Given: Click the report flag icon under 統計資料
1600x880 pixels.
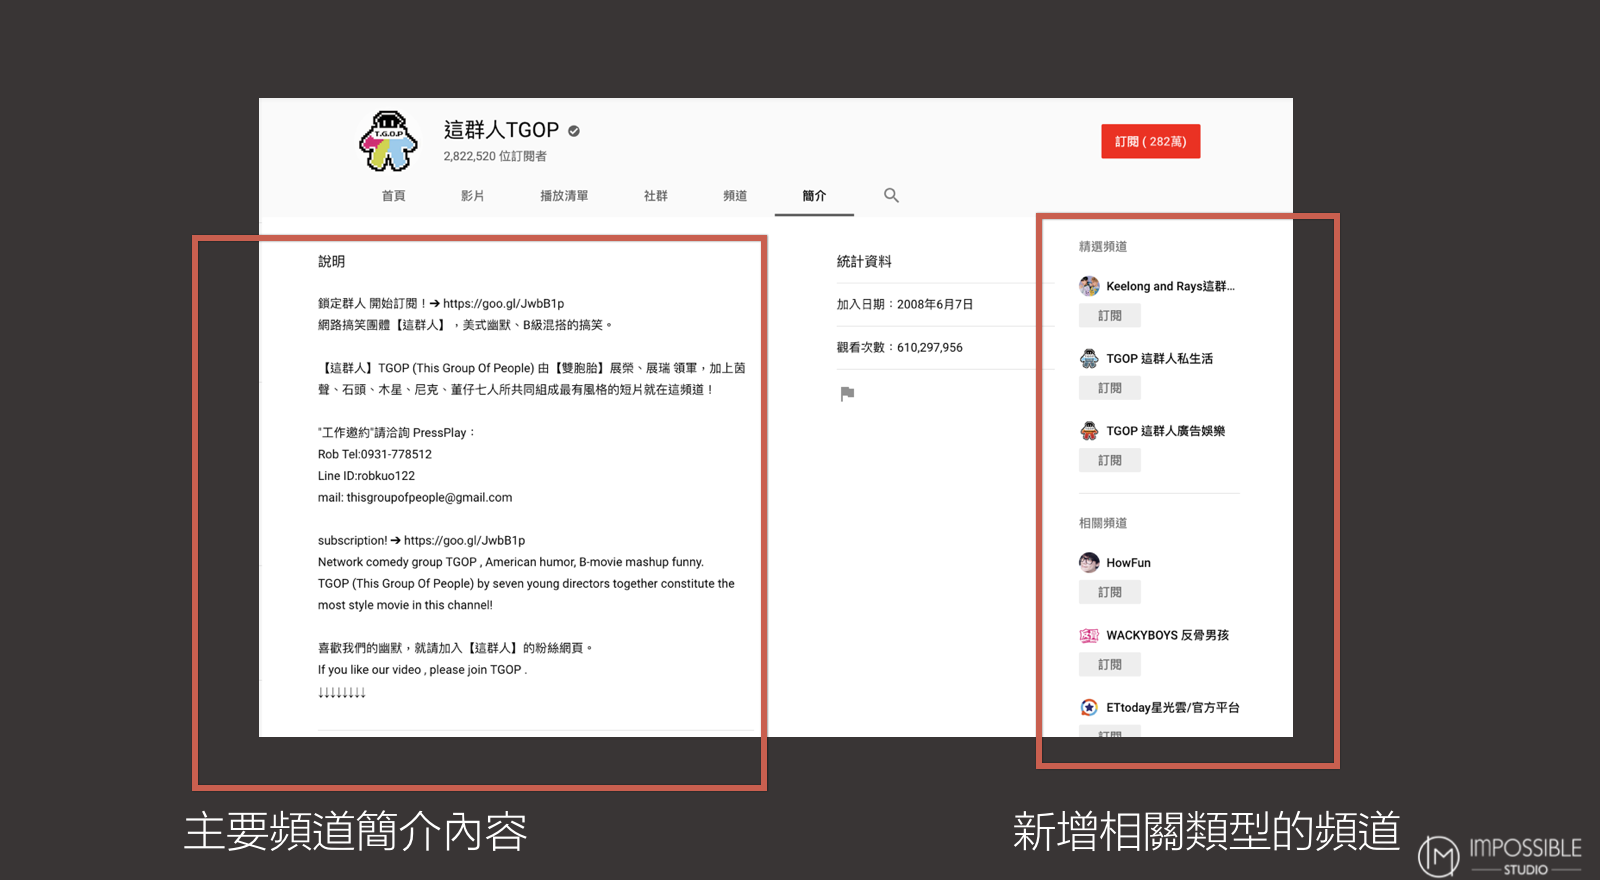Looking at the screenshot, I should coord(847,393).
